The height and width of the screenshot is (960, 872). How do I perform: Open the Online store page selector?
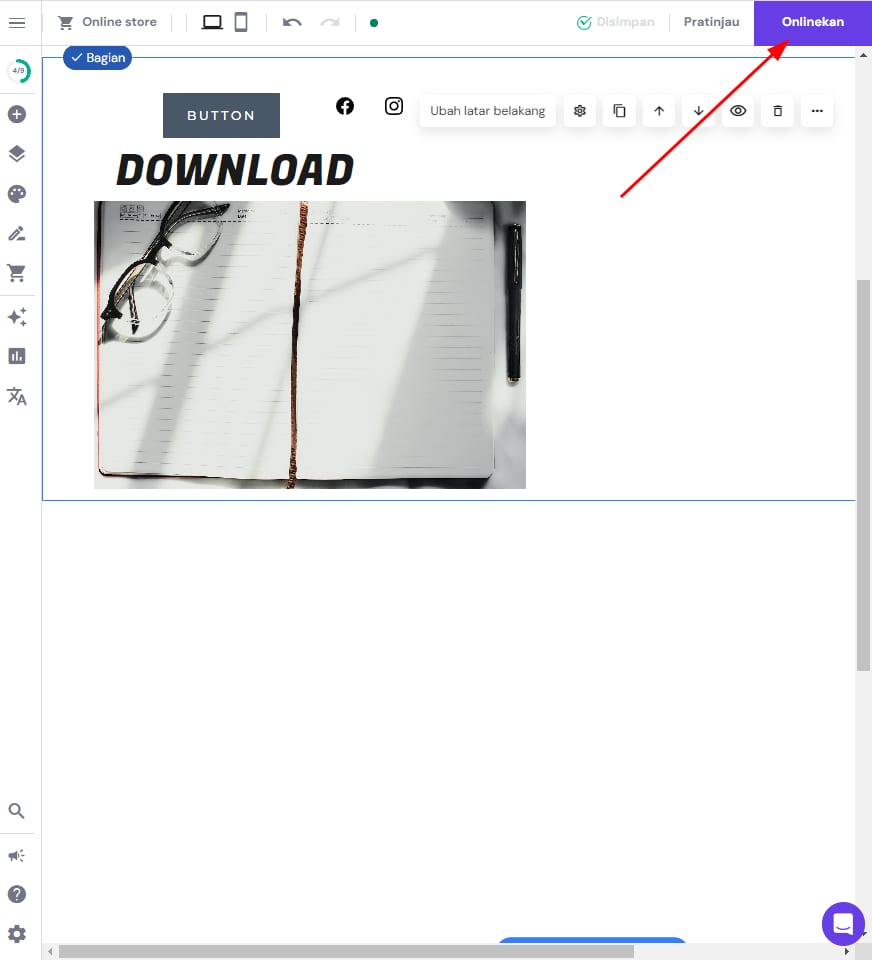point(108,22)
